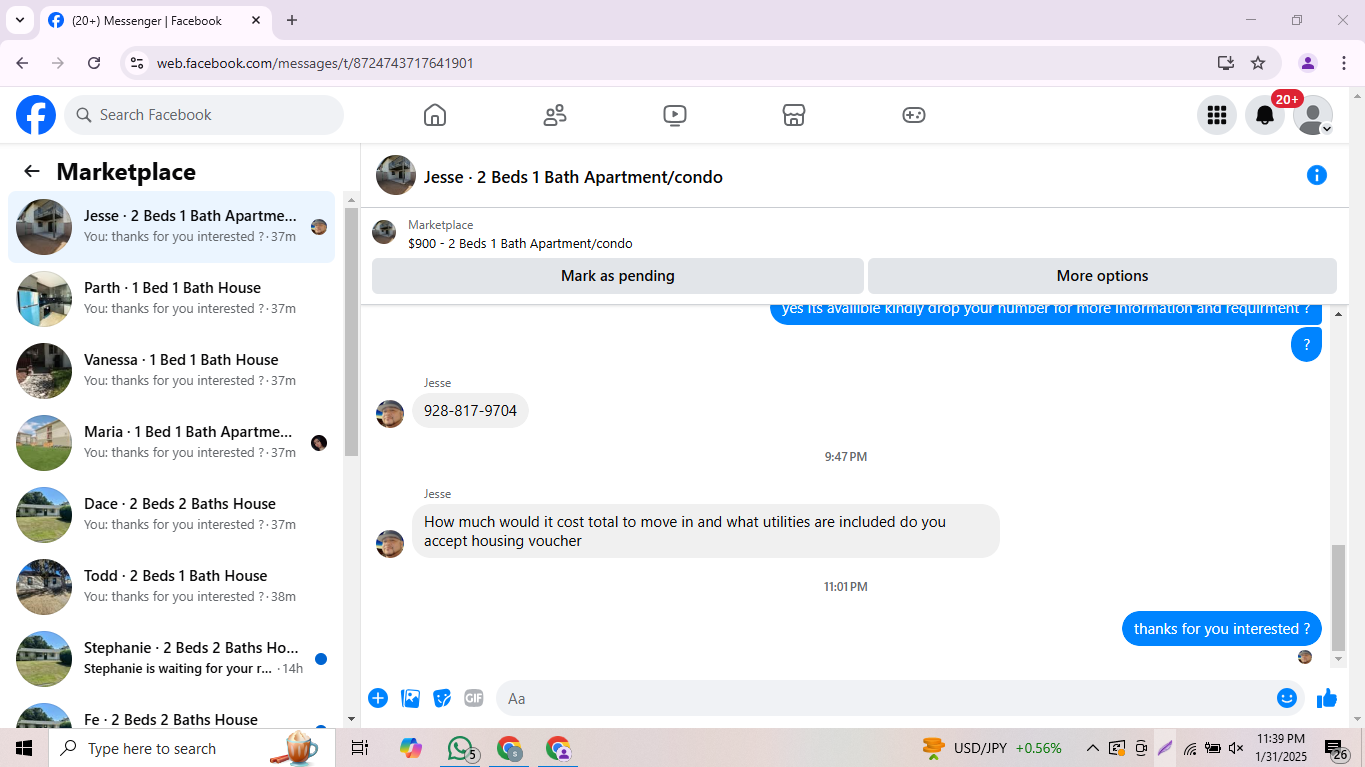1365x767 pixels.
Task: Show hidden system tray icons
Action: pyautogui.click(x=1093, y=748)
